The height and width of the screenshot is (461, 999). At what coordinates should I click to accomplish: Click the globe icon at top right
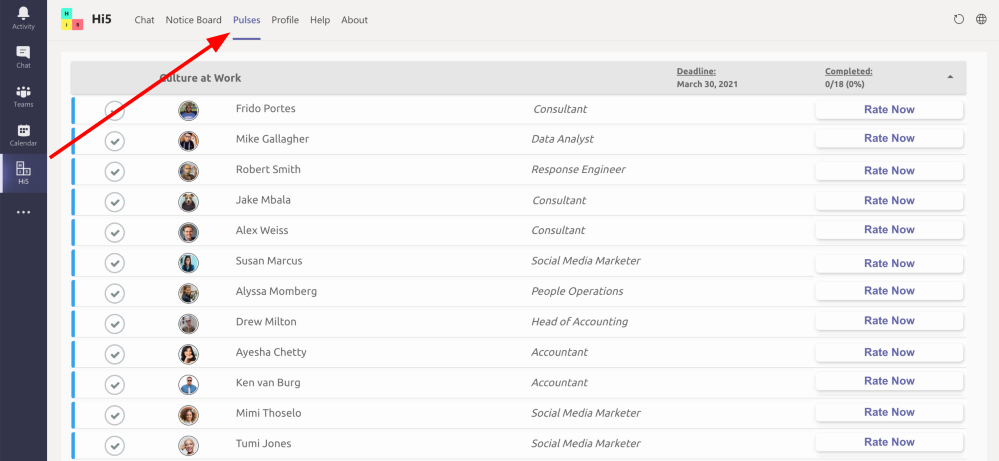pyautogui.click(x=981, y=19)
